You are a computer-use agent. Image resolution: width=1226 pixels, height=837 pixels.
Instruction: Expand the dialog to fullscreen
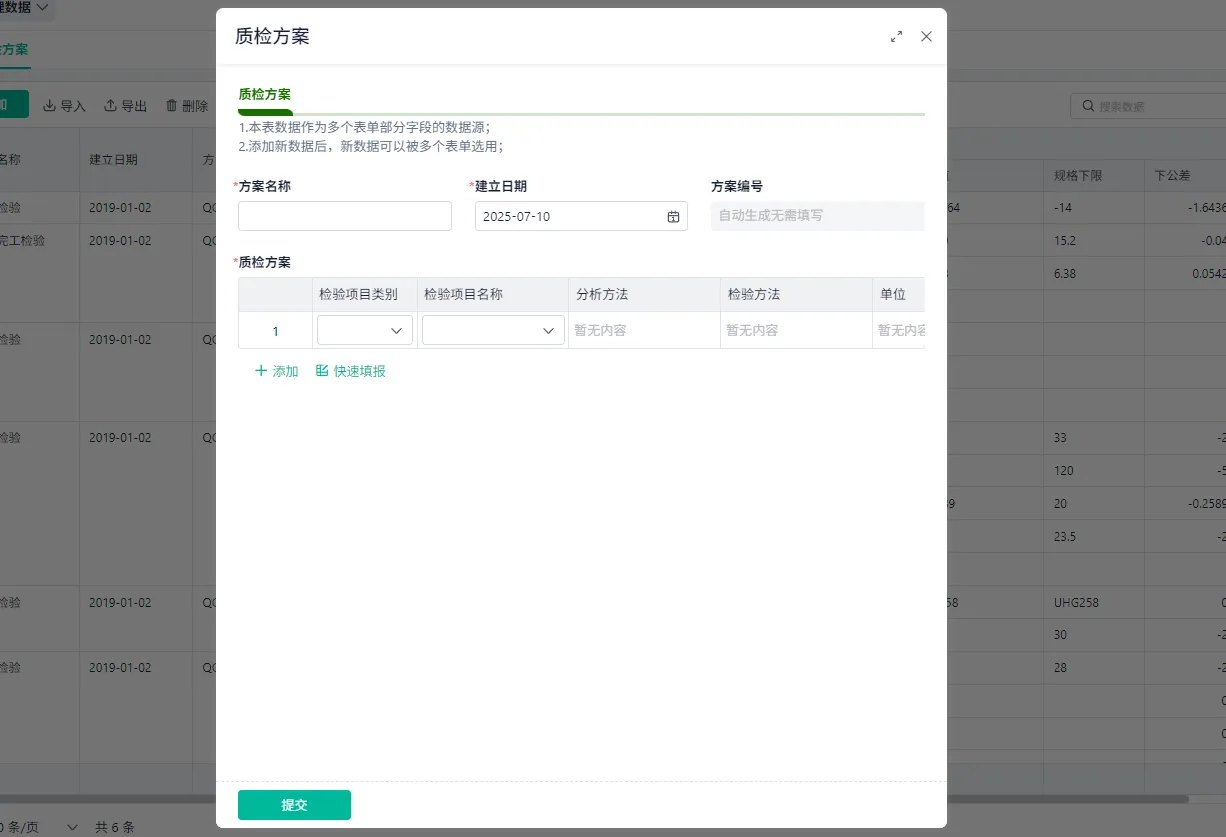point(896,36)
